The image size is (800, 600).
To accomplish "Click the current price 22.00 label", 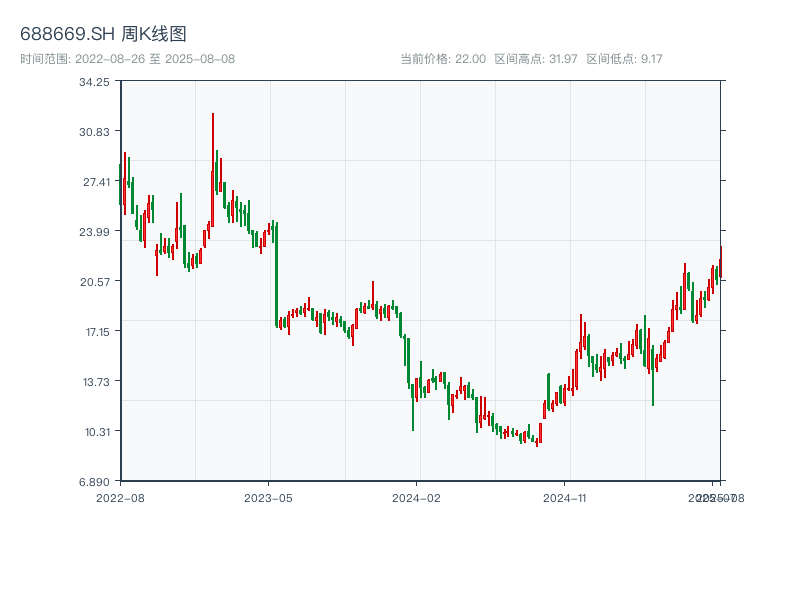I will click(443, 59).
